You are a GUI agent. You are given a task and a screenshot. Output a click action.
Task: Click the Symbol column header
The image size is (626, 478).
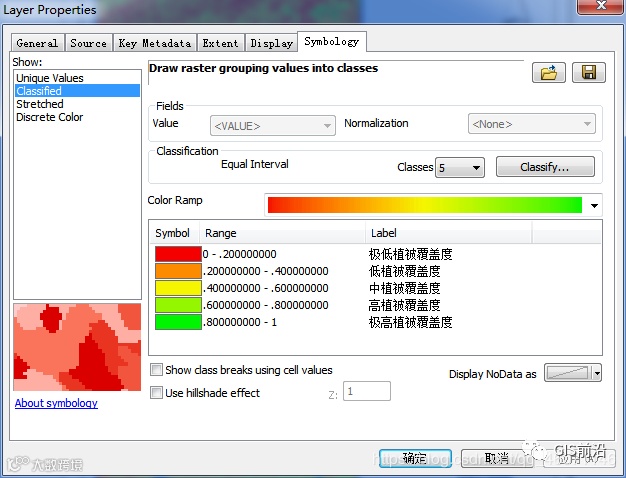coord(172,233)
